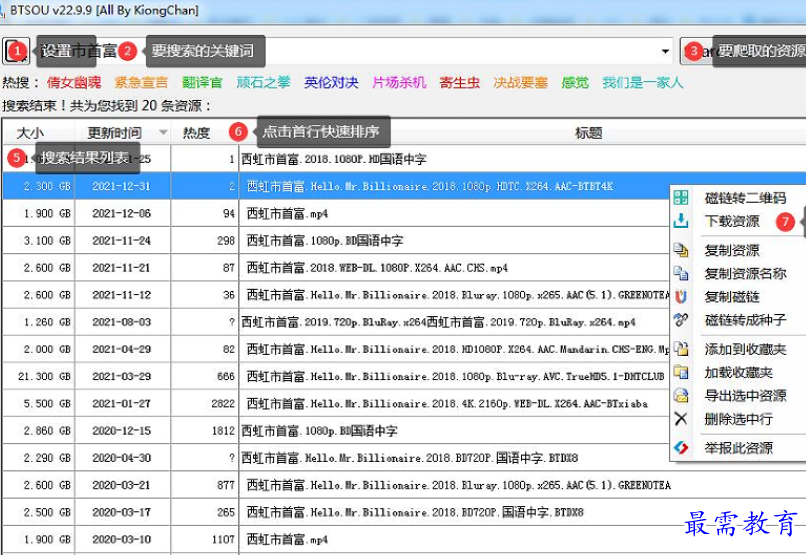This screenshot has width=806, height=555.
Task: Select the row dated 2020-03-21
Action: [x=404, y=485]
